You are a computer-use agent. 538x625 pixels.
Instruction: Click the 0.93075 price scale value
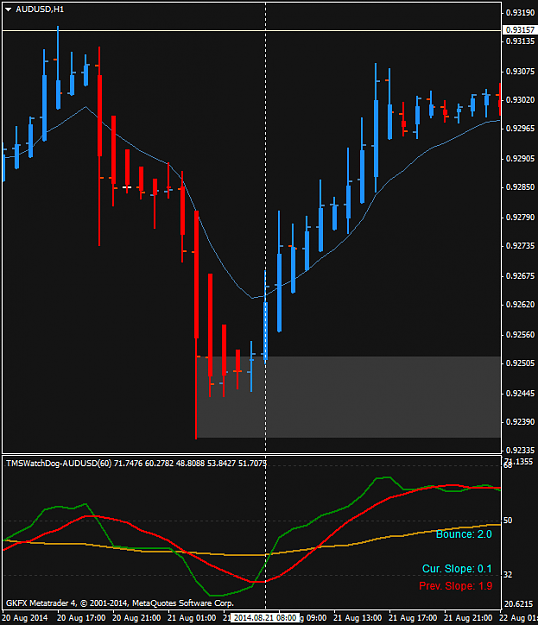tap(520, 71)
